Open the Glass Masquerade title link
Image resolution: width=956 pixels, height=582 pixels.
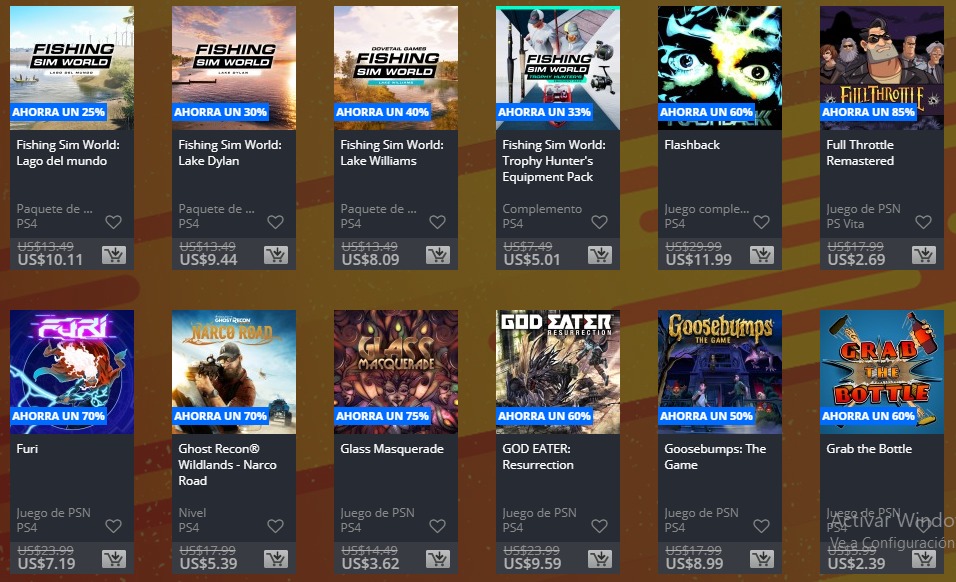[392, 449]
